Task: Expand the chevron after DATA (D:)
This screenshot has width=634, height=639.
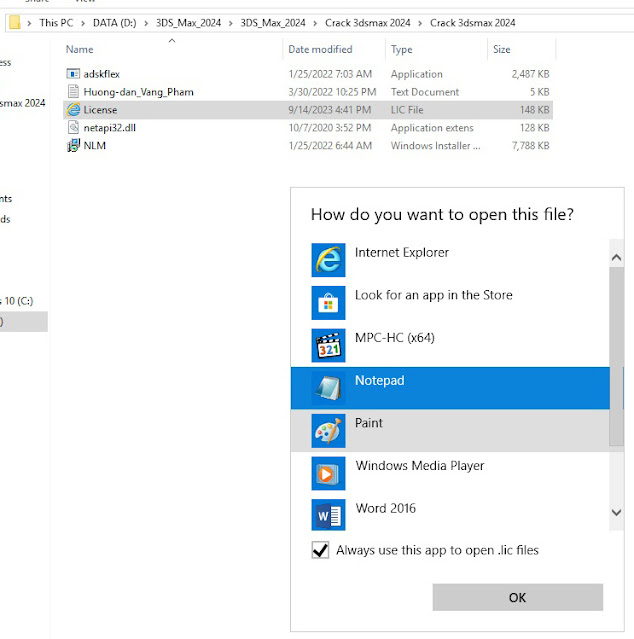Action: click(146, 23)
